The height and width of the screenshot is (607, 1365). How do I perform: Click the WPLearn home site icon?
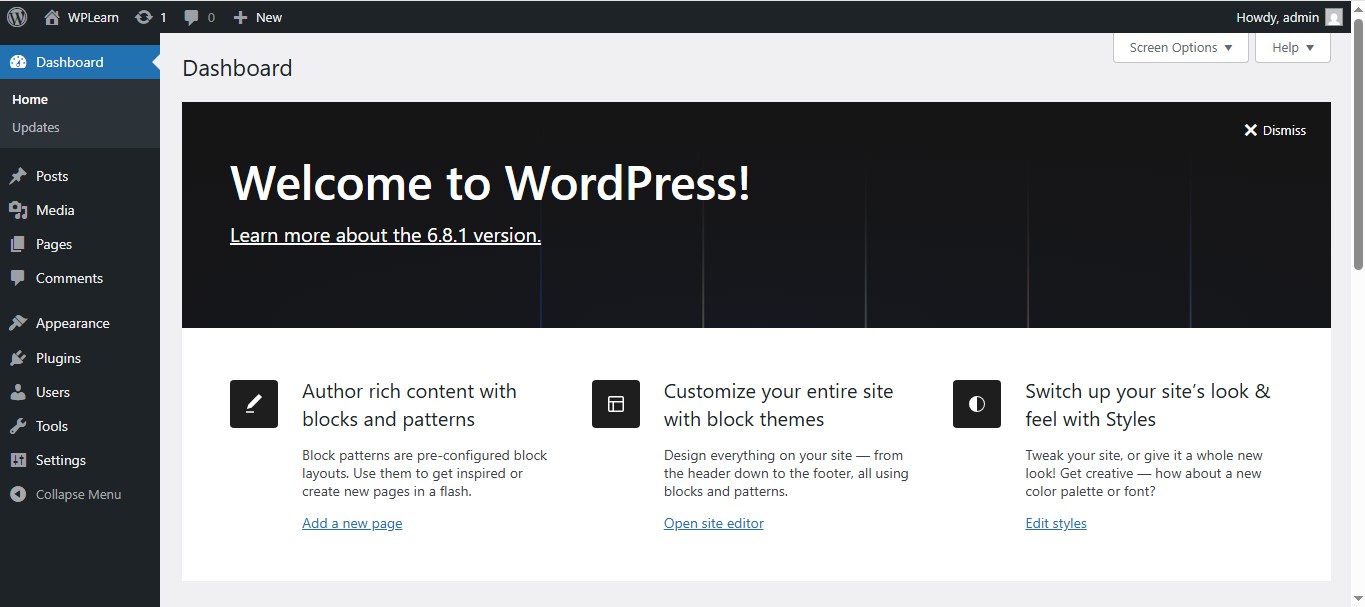tap(52, 17)
